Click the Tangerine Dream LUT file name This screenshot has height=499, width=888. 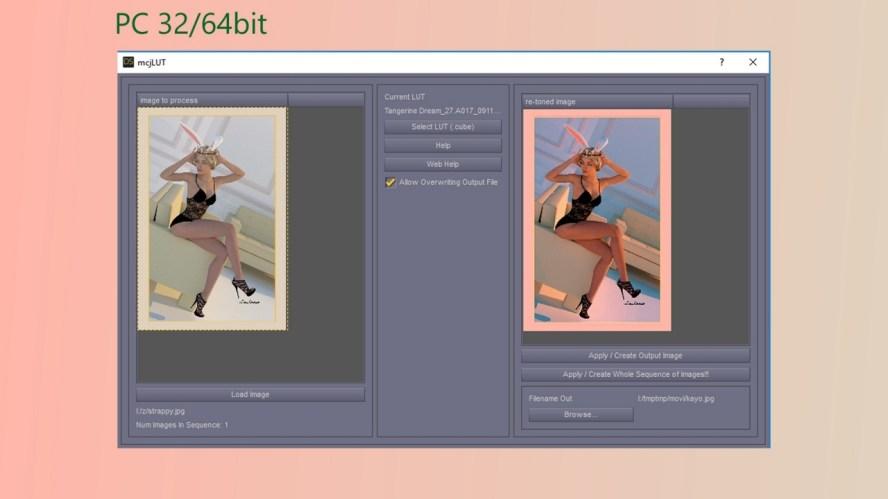(x=442, y=111)
